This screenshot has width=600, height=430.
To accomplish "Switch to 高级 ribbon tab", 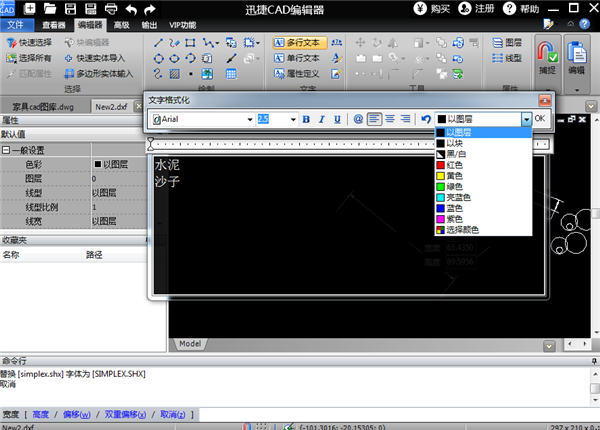I will (121, 25).
